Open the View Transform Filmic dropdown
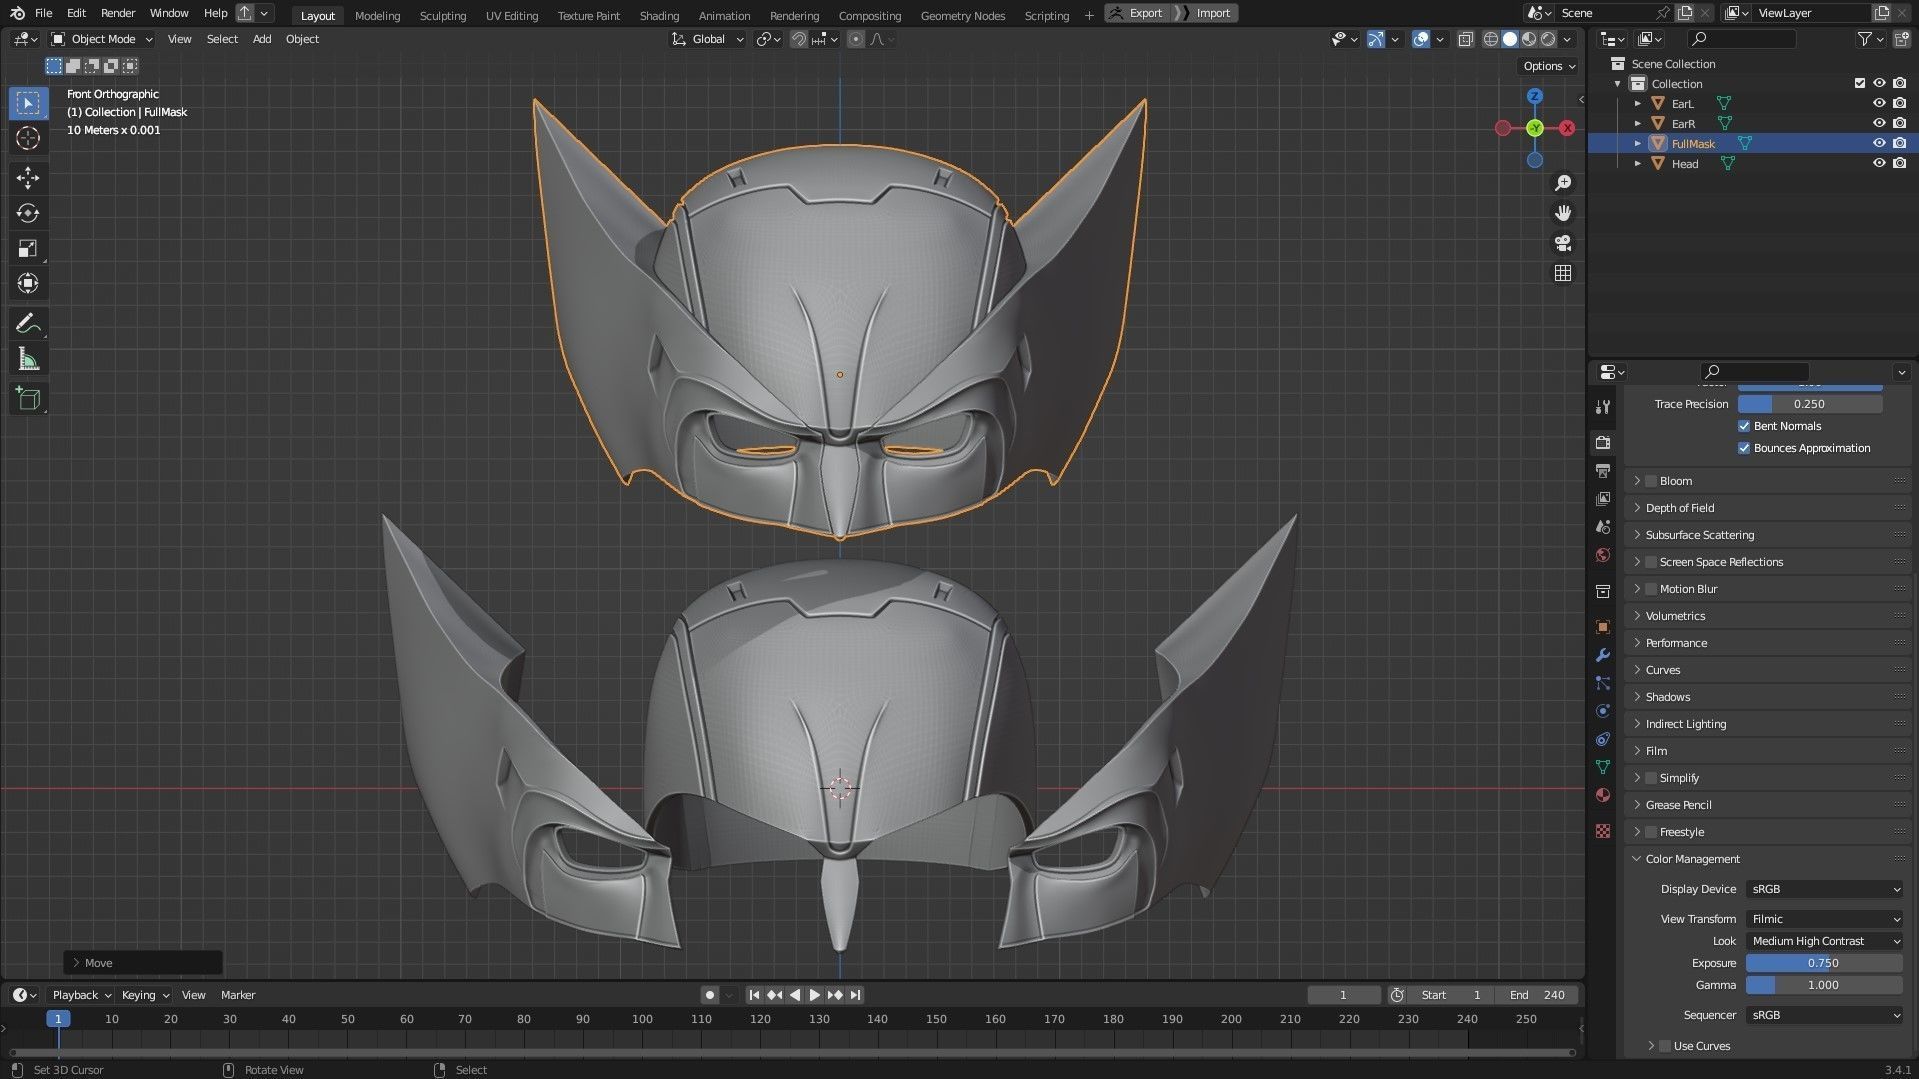1919x1079 pixels. (1824, 919)
